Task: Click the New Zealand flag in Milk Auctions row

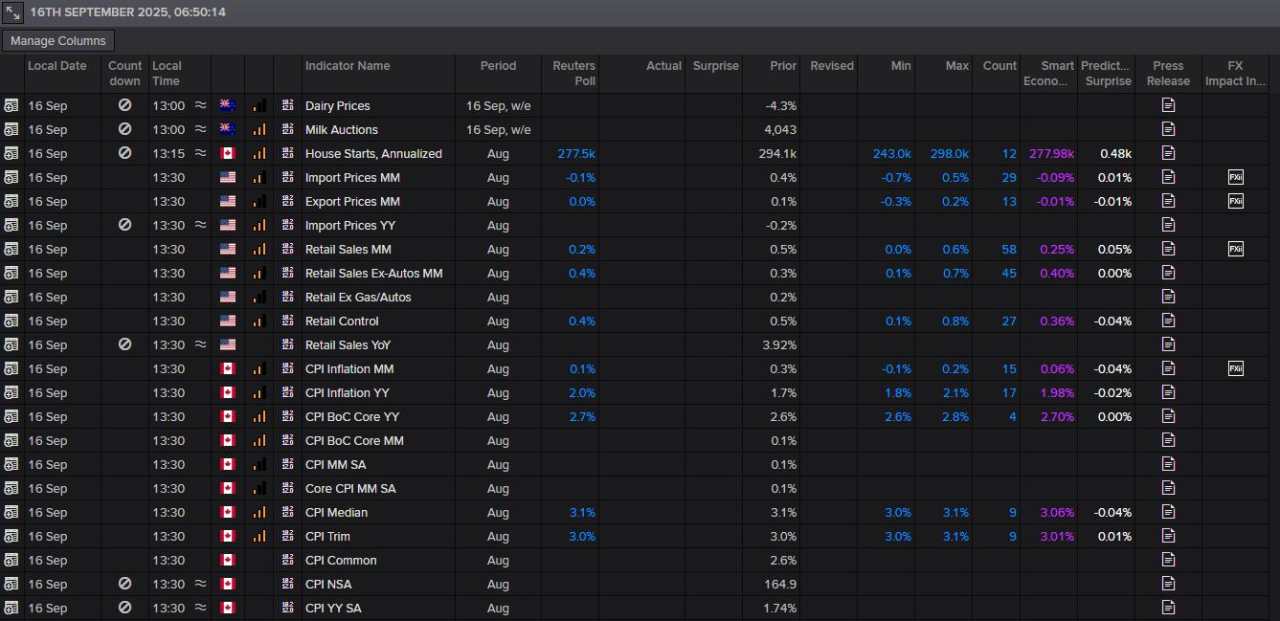Action: click(226, 129)
